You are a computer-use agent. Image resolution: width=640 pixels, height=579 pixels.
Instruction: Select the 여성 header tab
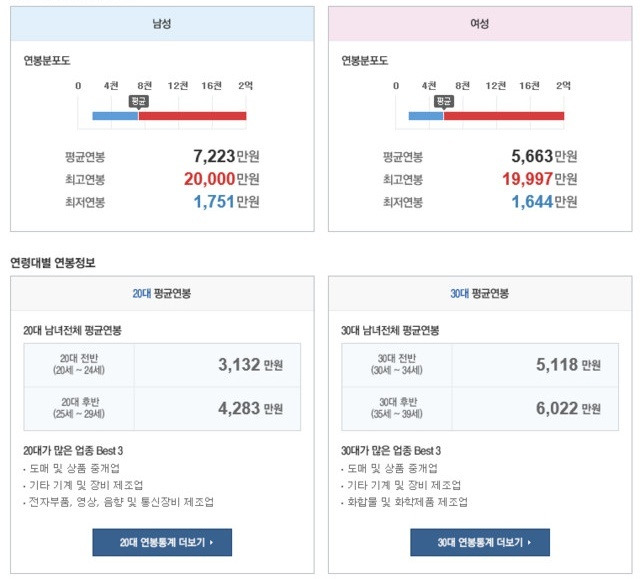click(480, 24)
